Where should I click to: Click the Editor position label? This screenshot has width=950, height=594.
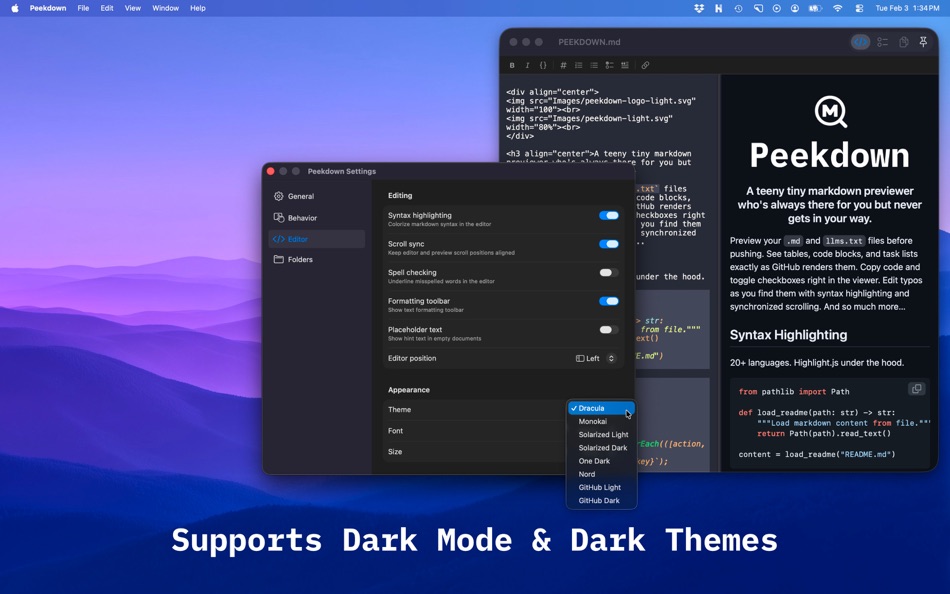click(x=412, y=358)
